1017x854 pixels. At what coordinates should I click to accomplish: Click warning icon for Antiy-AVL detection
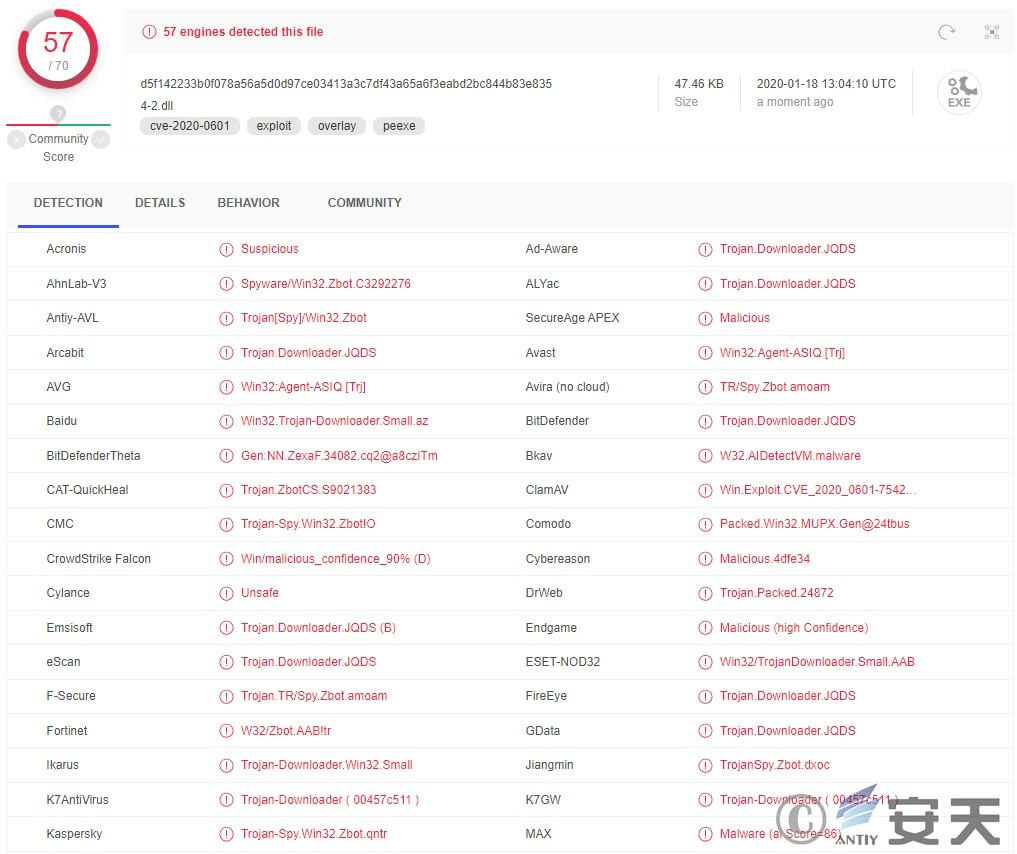click(226, 318)
